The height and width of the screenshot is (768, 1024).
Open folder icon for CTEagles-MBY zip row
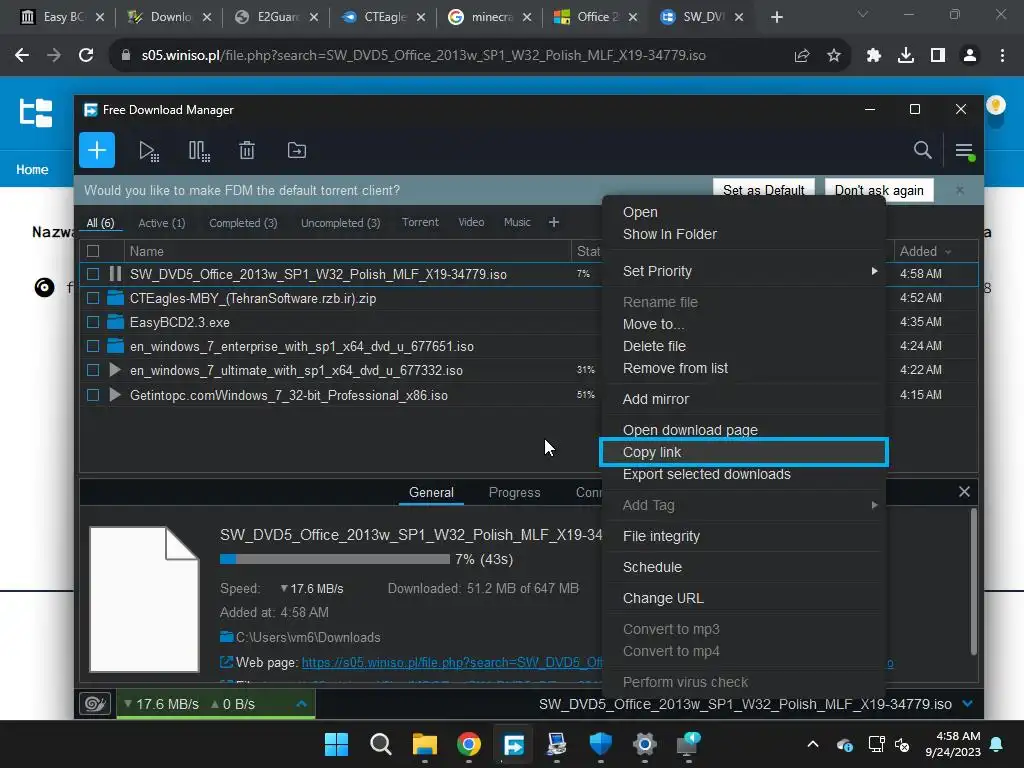(116, 298)
